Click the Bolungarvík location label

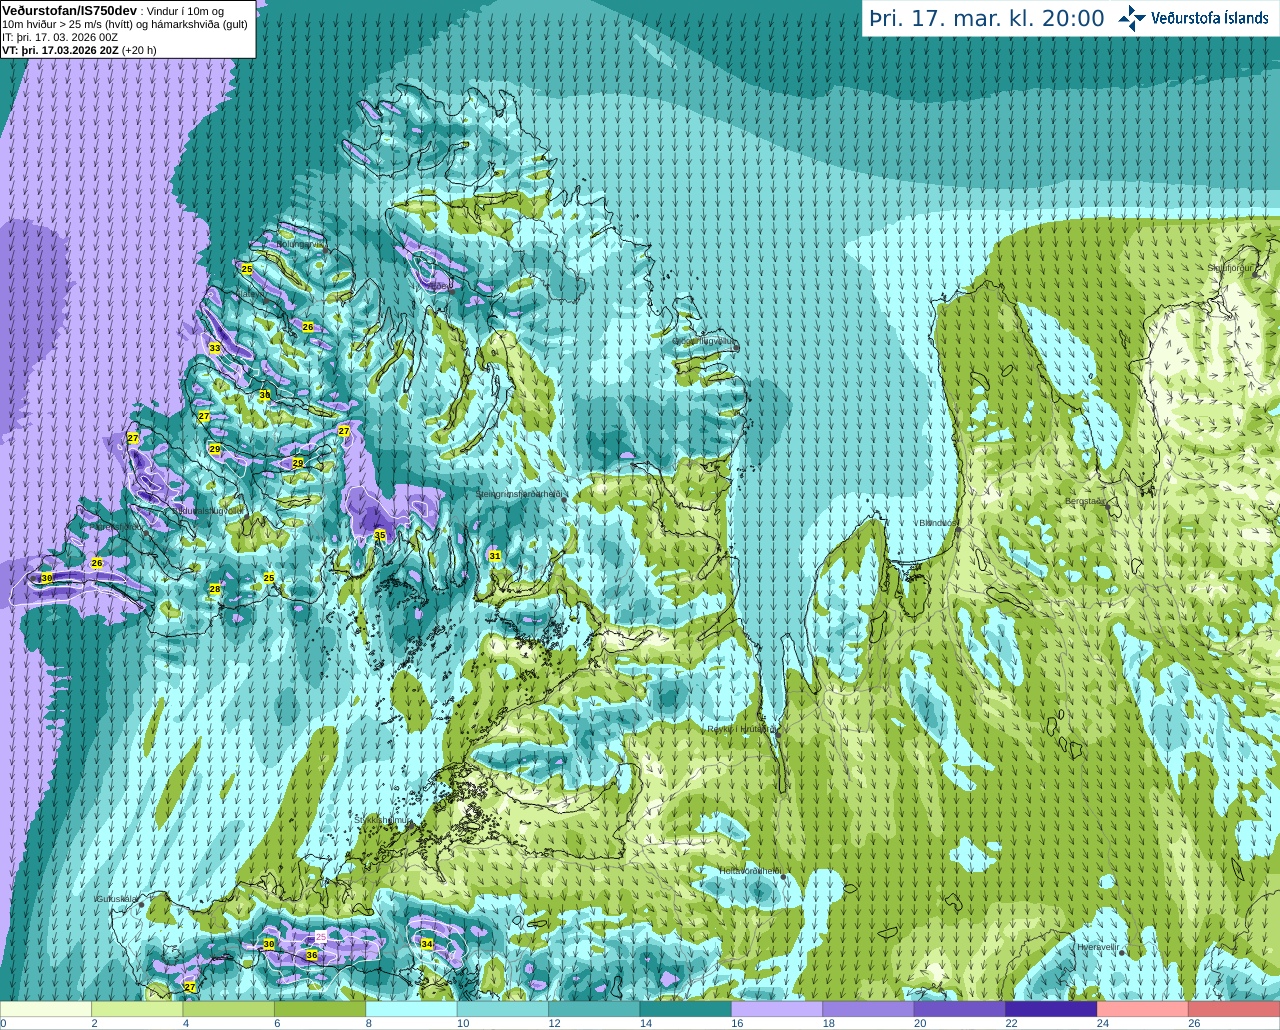point(301,244)
